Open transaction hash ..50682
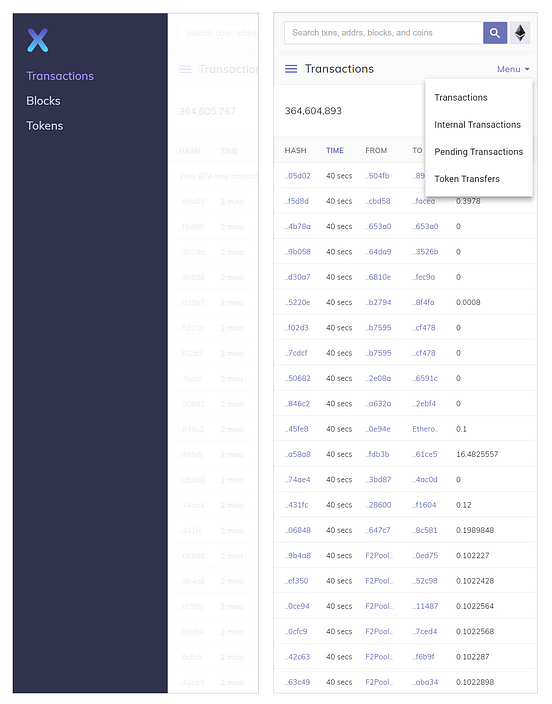Image resolution: width=552 pixels, height=704 pixels. tap(298, 378)
